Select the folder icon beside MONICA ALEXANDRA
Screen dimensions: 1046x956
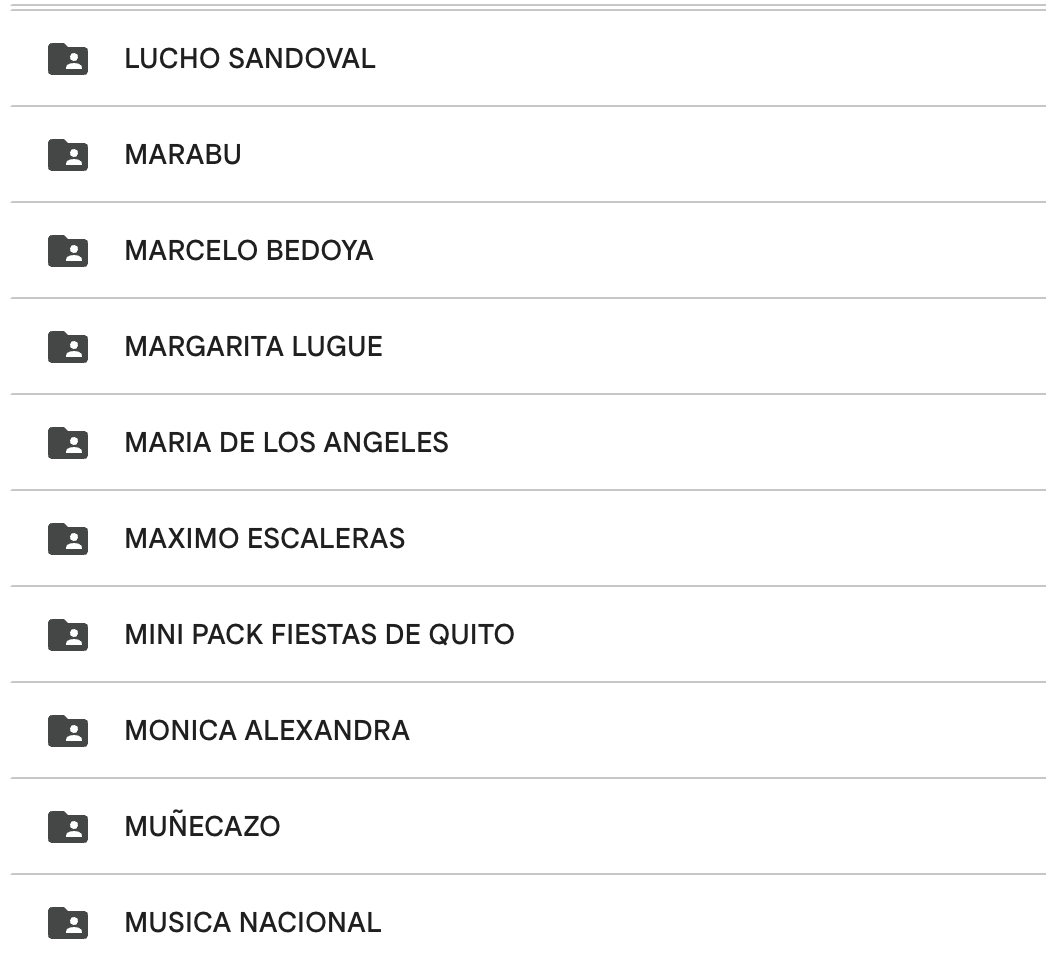click(x=68, y=731)
